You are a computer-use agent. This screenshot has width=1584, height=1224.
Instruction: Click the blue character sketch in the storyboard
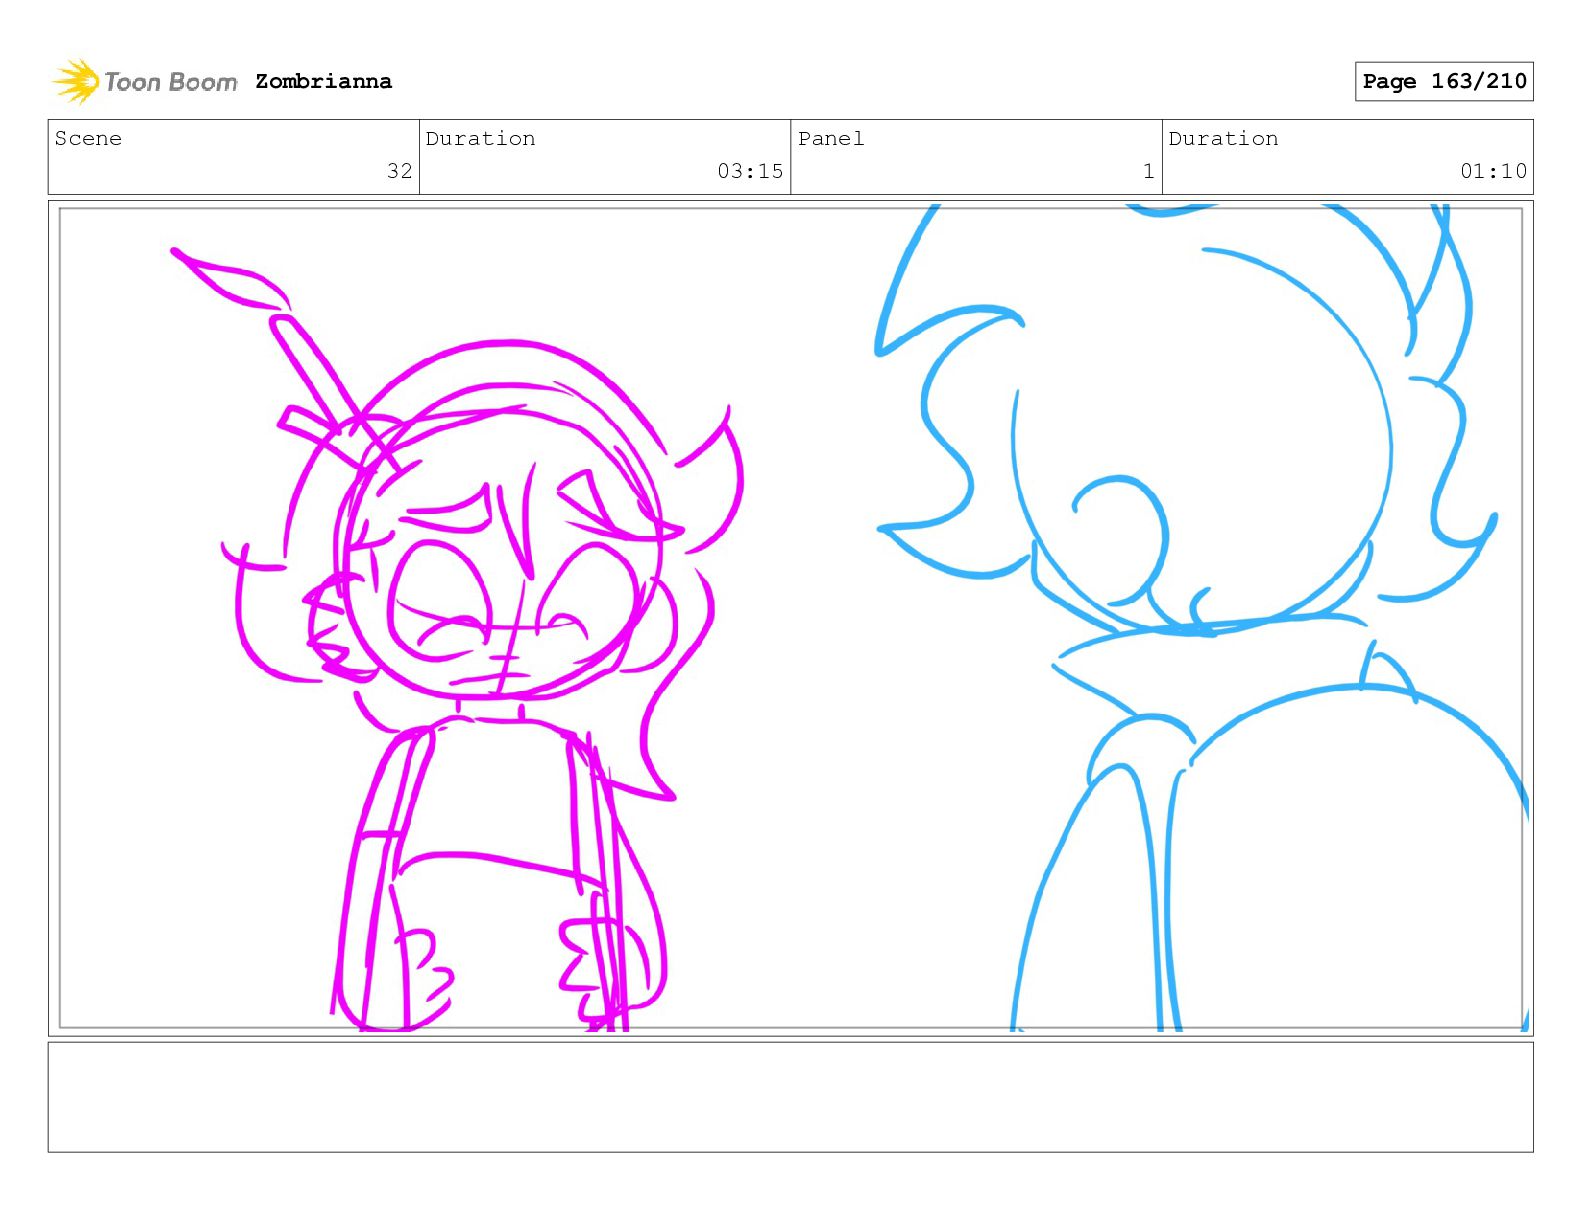tap(1200, 618)
